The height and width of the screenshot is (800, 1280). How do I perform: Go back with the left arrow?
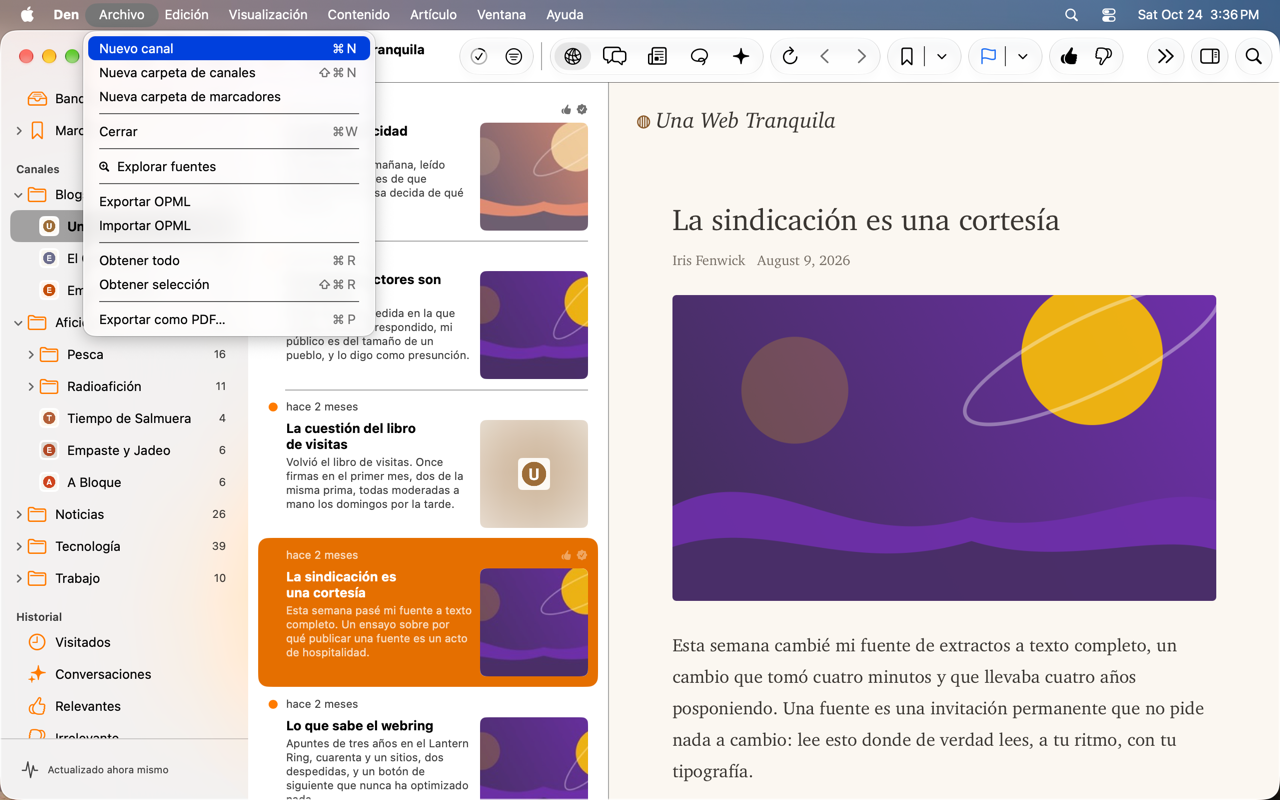click(x=825, y=57)
